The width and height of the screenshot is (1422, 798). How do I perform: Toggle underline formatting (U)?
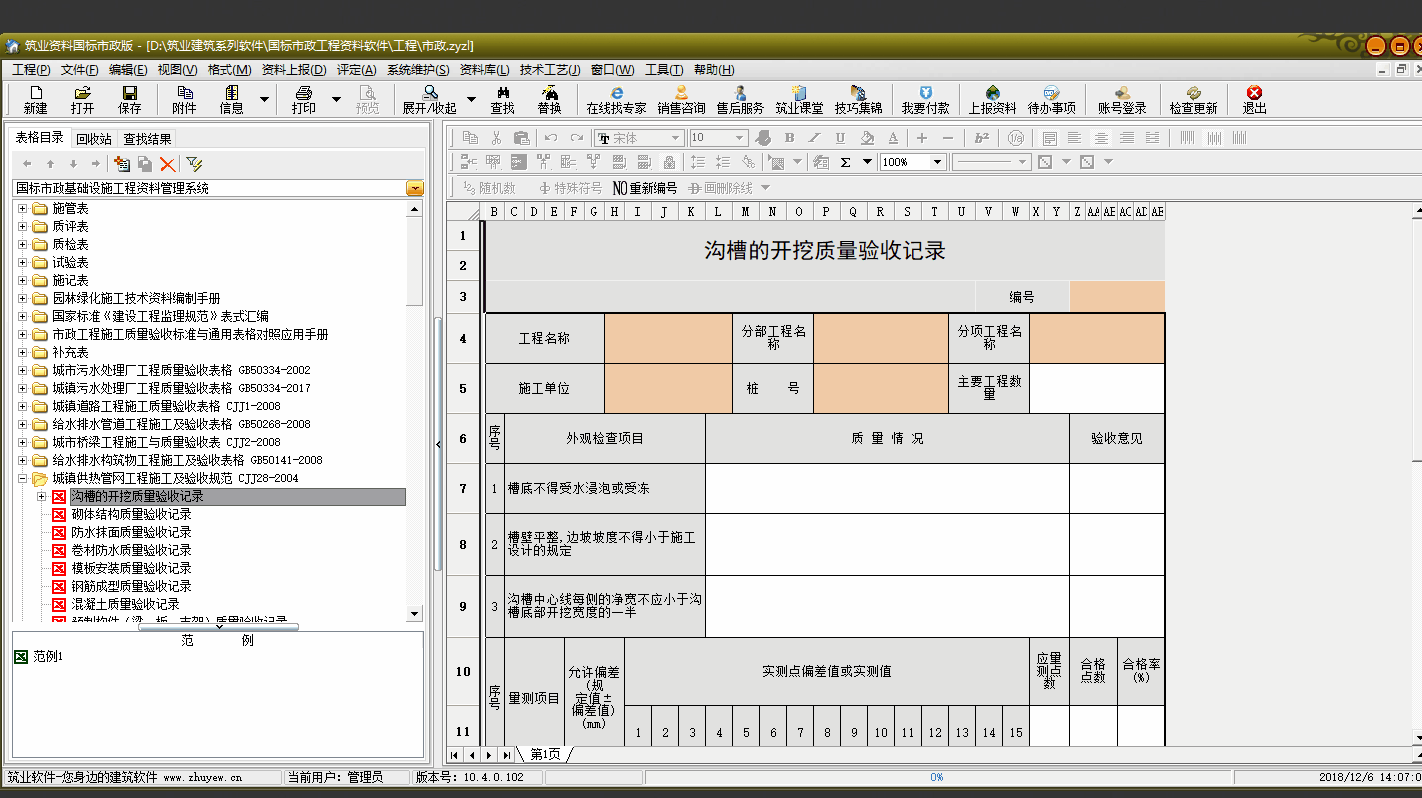(x=840, y=138)
